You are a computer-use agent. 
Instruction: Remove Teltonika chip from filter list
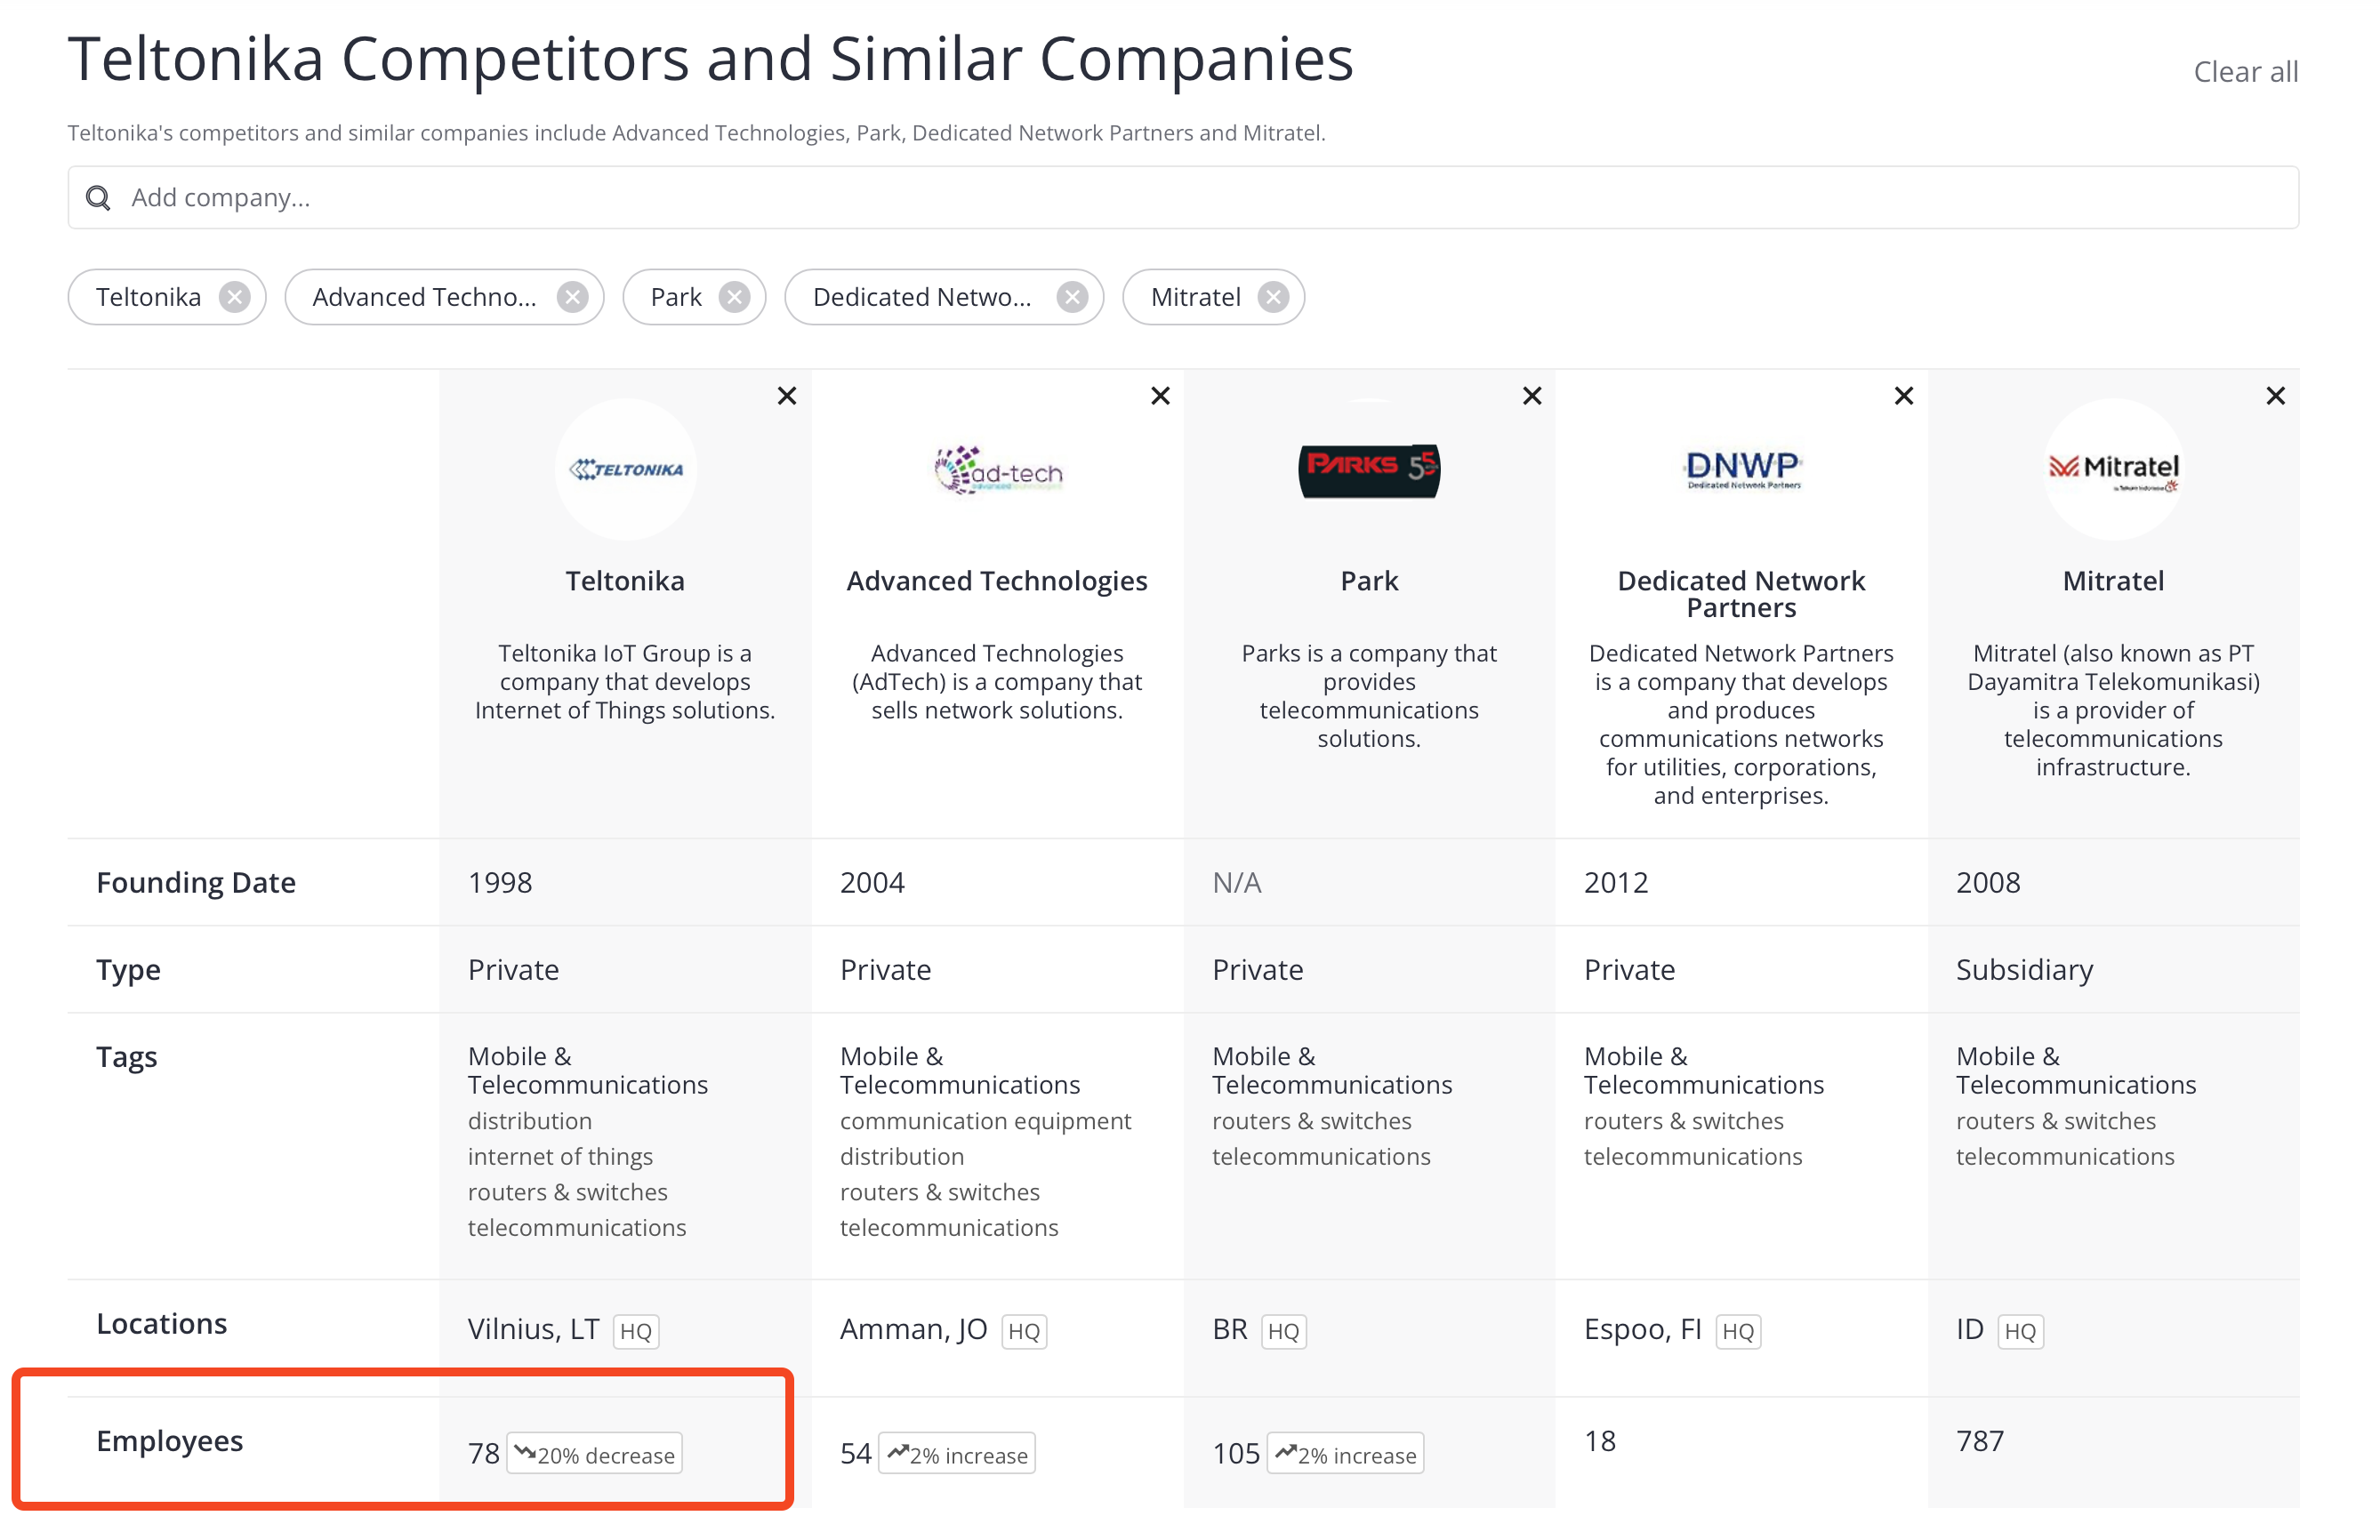(x=235, y=297)
